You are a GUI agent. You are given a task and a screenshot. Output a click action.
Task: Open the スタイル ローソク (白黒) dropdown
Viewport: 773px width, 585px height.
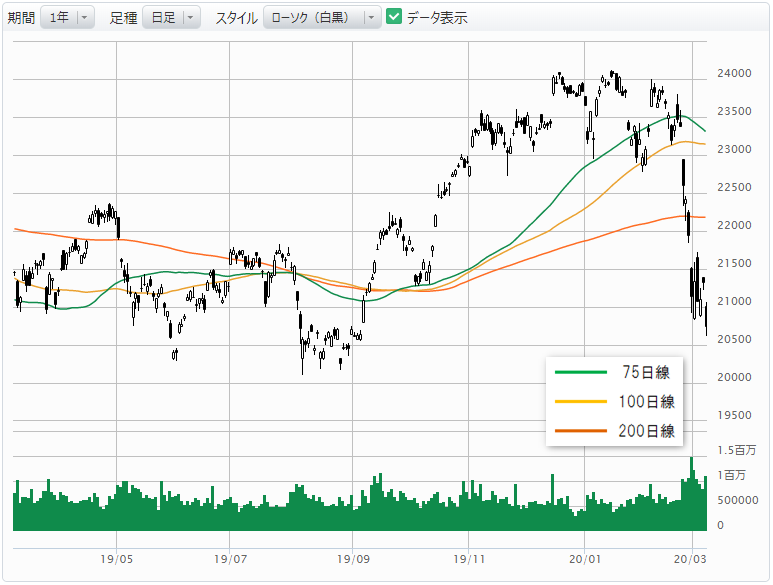click(x=322, y=18)
